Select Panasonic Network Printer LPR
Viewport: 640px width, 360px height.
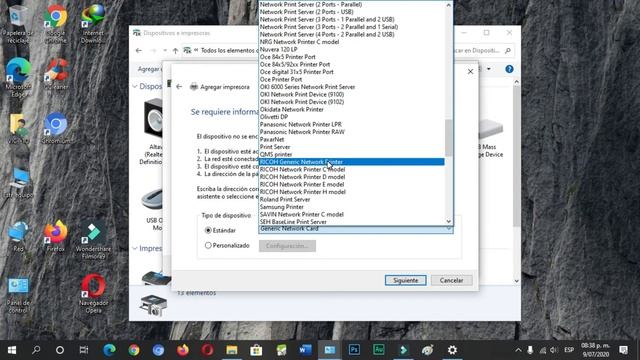click(351, 124)
